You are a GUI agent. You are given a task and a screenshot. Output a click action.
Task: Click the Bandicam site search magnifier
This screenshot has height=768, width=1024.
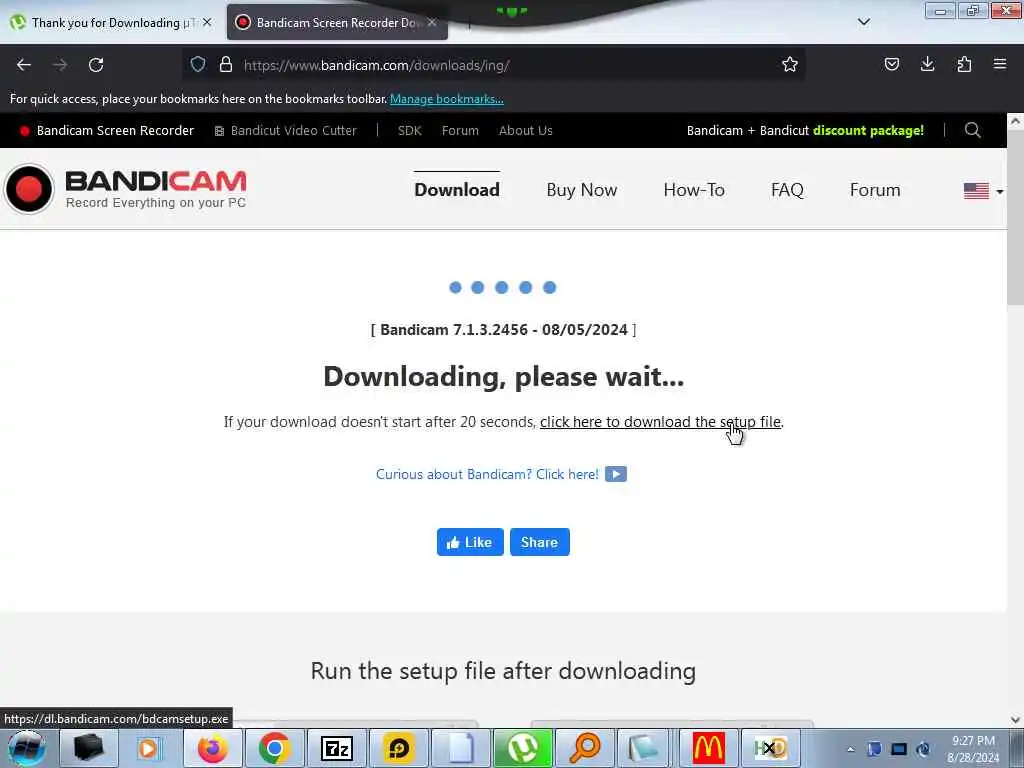click(x=972, y=130)
